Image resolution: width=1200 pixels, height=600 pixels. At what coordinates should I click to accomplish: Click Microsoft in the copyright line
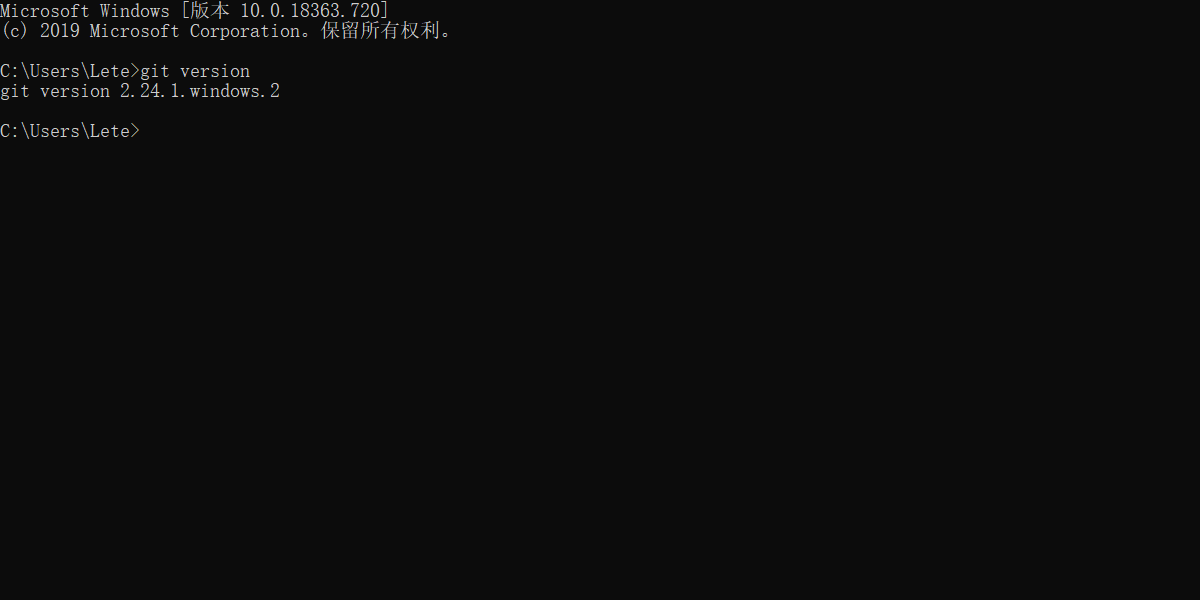[135, 31]
